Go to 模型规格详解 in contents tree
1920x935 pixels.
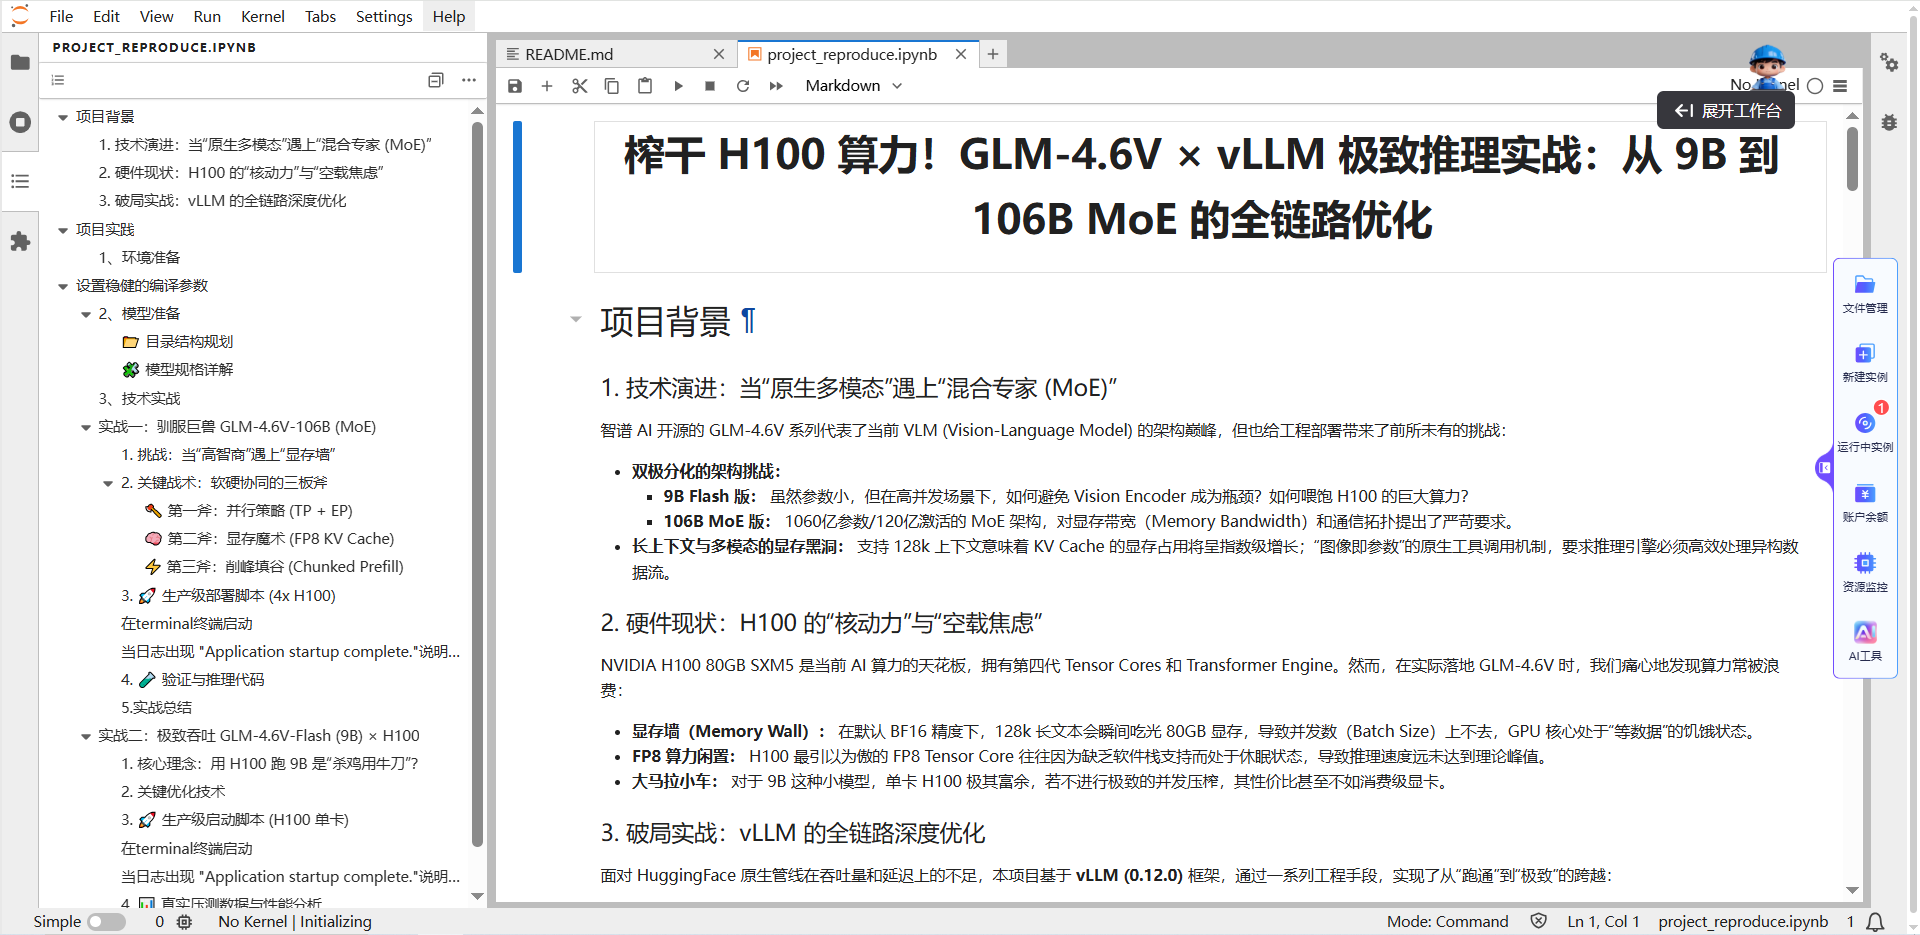[x=189, y=370]
